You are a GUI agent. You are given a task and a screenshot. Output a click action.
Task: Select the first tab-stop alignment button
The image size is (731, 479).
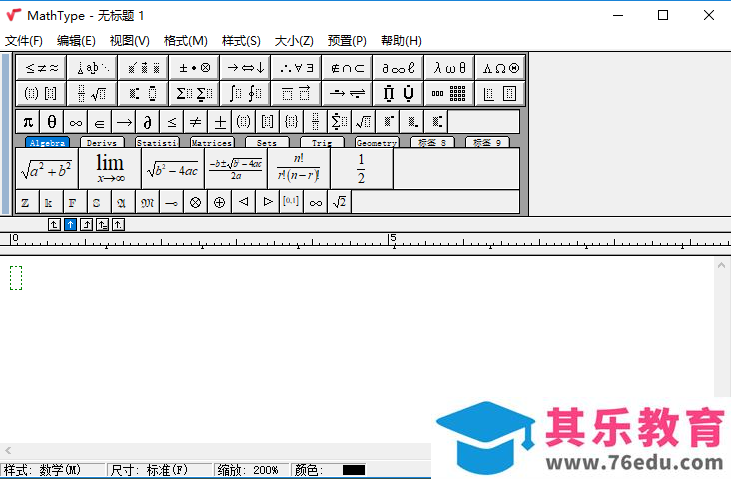pos(54,225)
